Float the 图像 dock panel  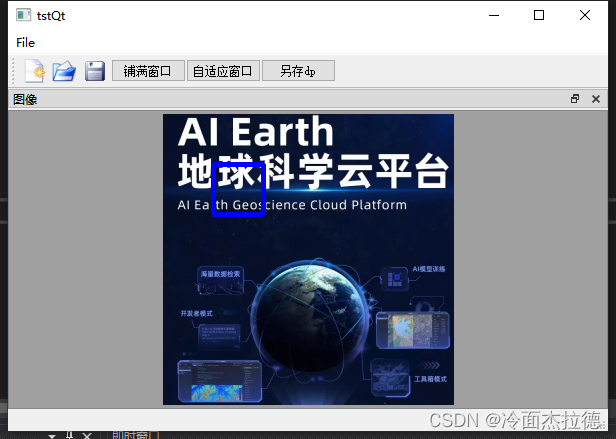575,99
